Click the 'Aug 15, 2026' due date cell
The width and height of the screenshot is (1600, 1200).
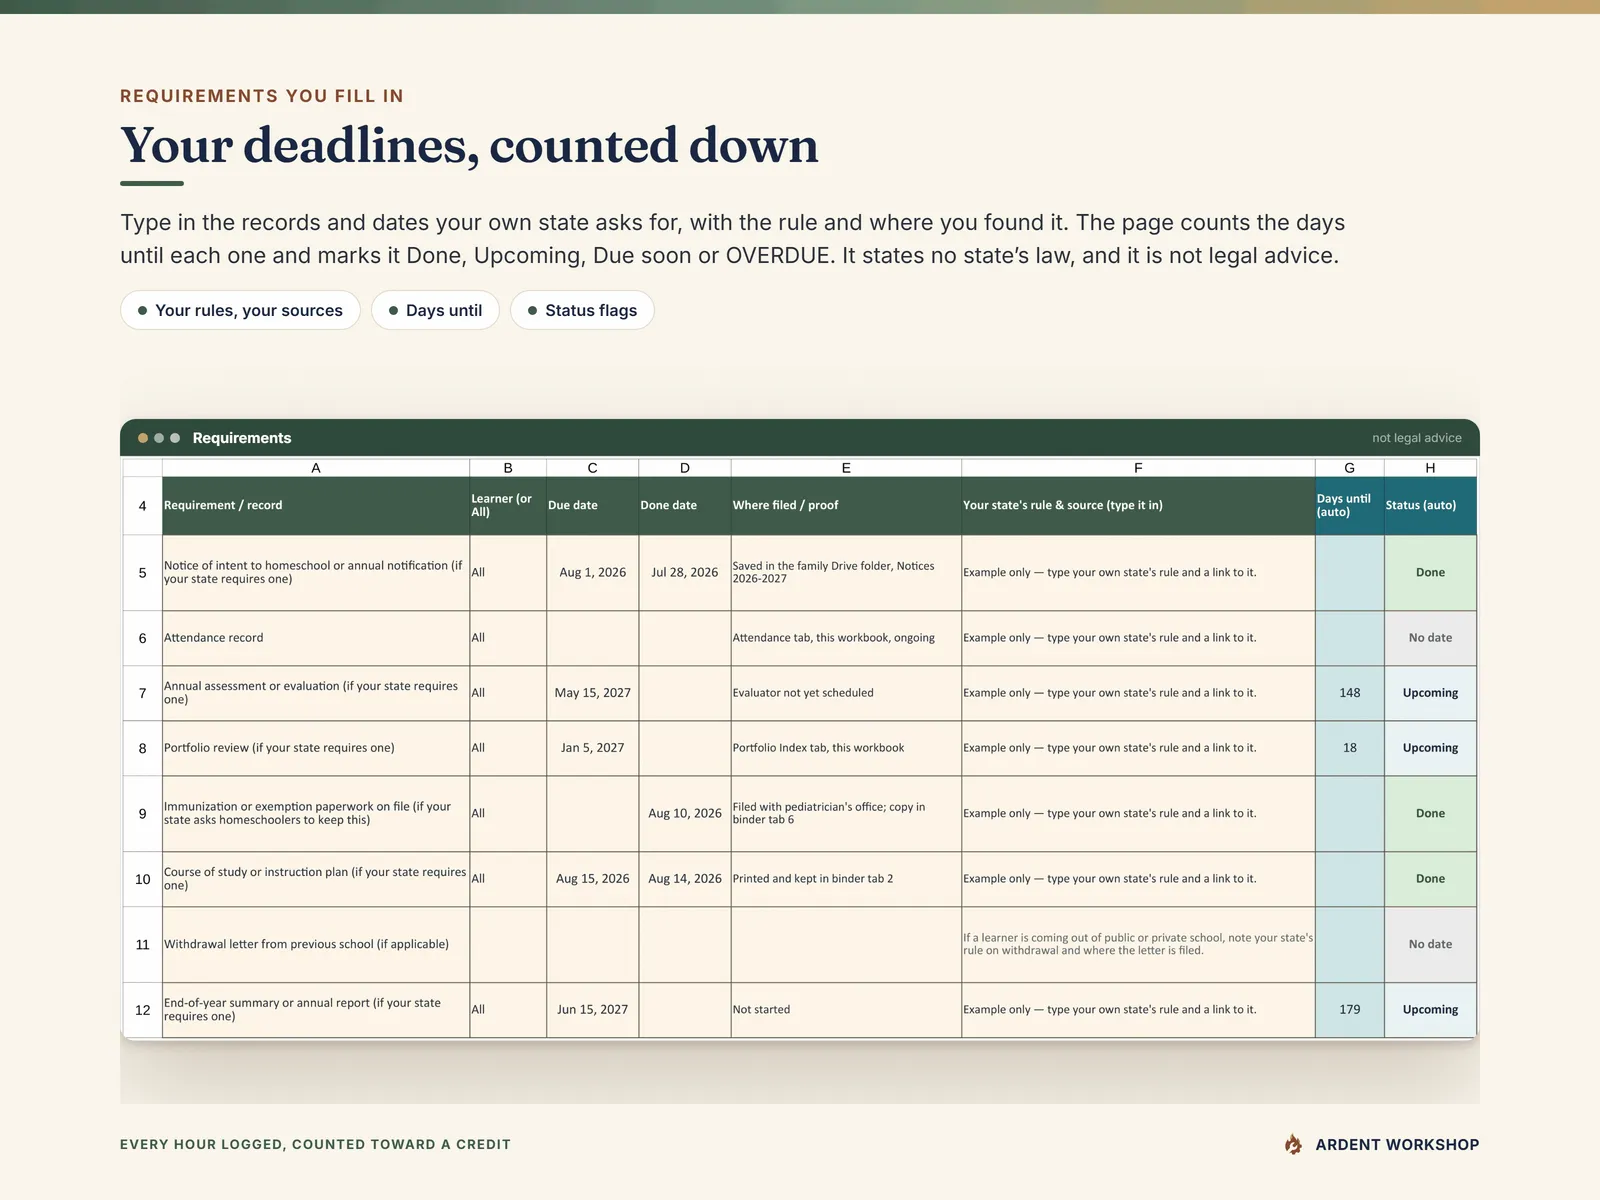pos(592,879)
